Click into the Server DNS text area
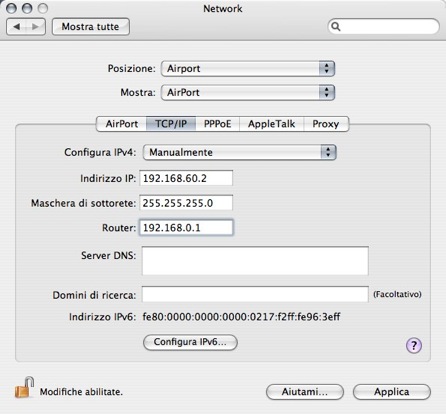446x414 pixels. pyautogui.click(x=255, y=261)
